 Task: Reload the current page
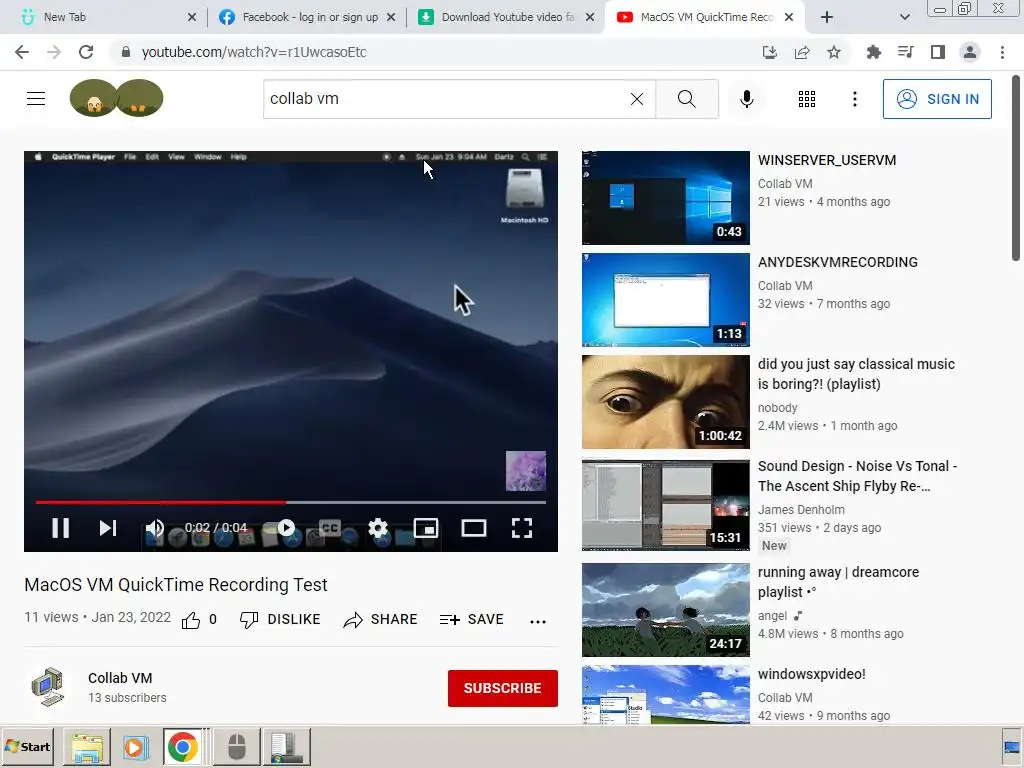tap(86, 52)
